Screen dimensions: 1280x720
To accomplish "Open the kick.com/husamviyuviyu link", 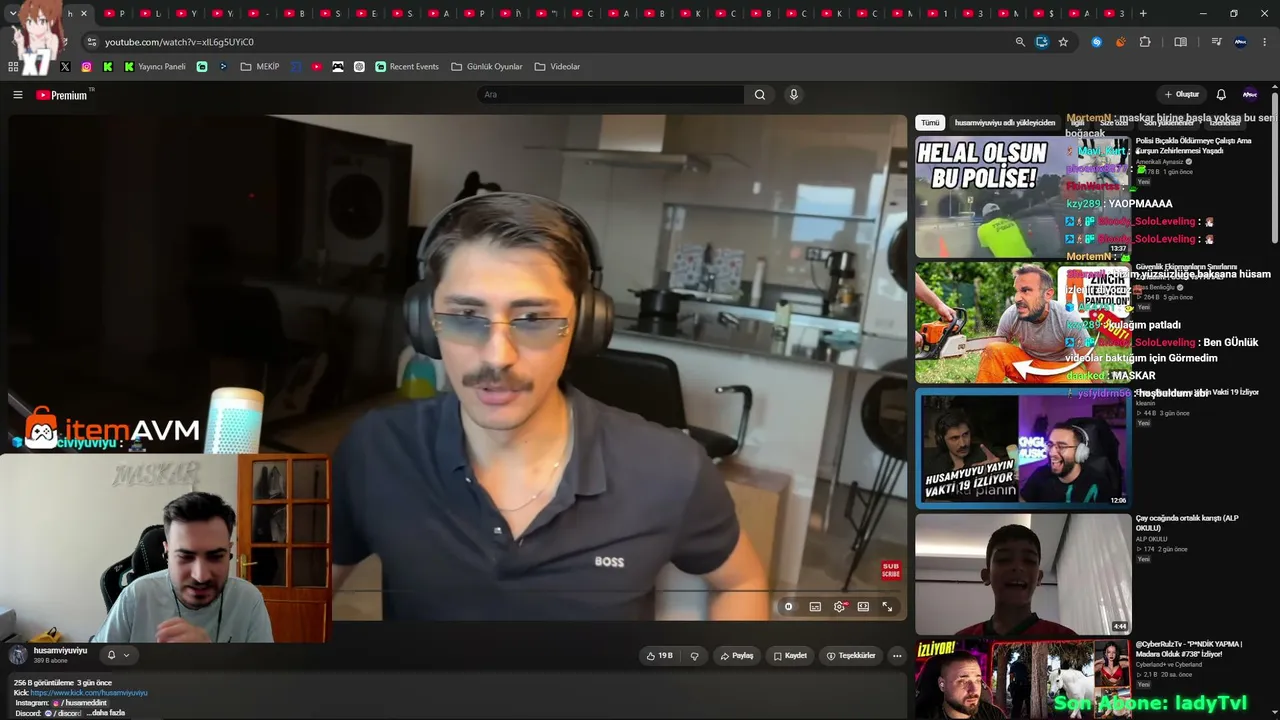I will click(x=89, y=693).
